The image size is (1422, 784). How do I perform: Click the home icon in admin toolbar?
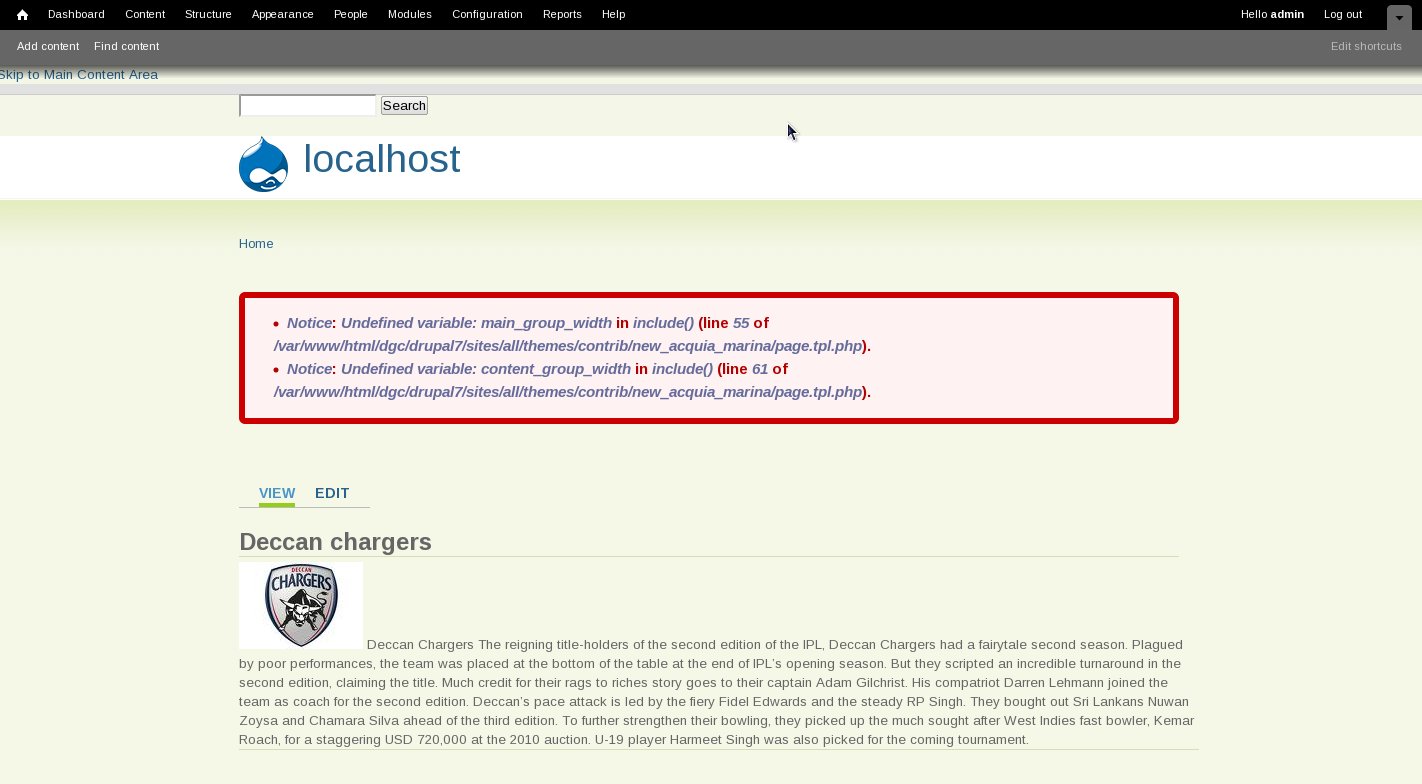click(x=22, y=14)
